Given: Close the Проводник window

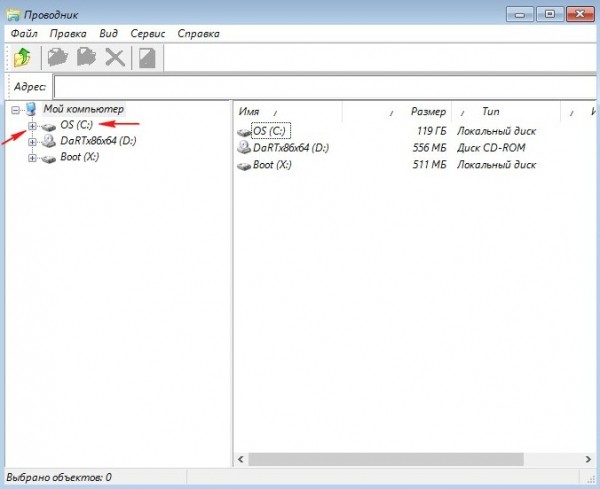Looking at the screenshot, I should pos(580,15).
